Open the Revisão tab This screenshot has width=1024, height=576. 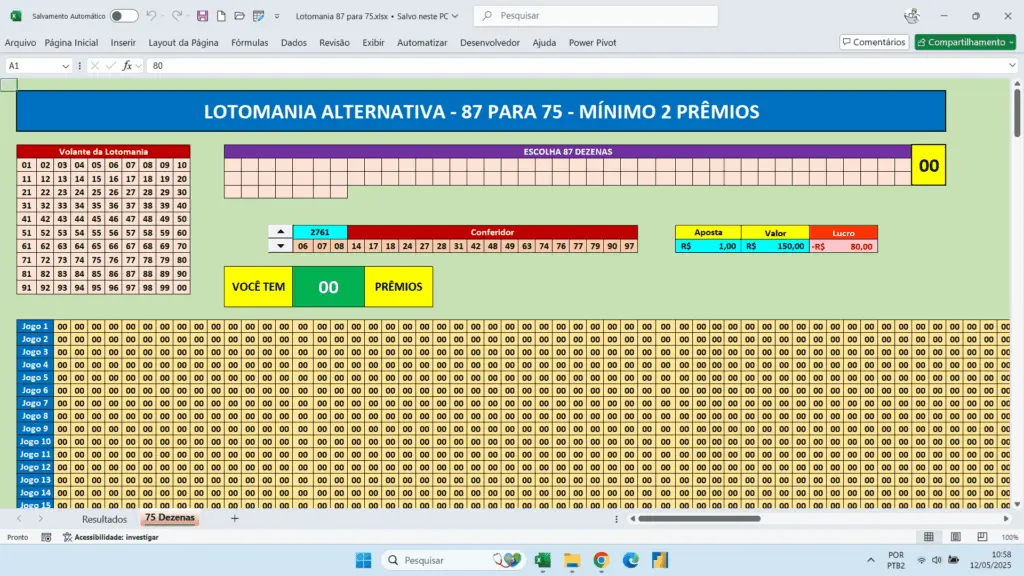point(334,42)
